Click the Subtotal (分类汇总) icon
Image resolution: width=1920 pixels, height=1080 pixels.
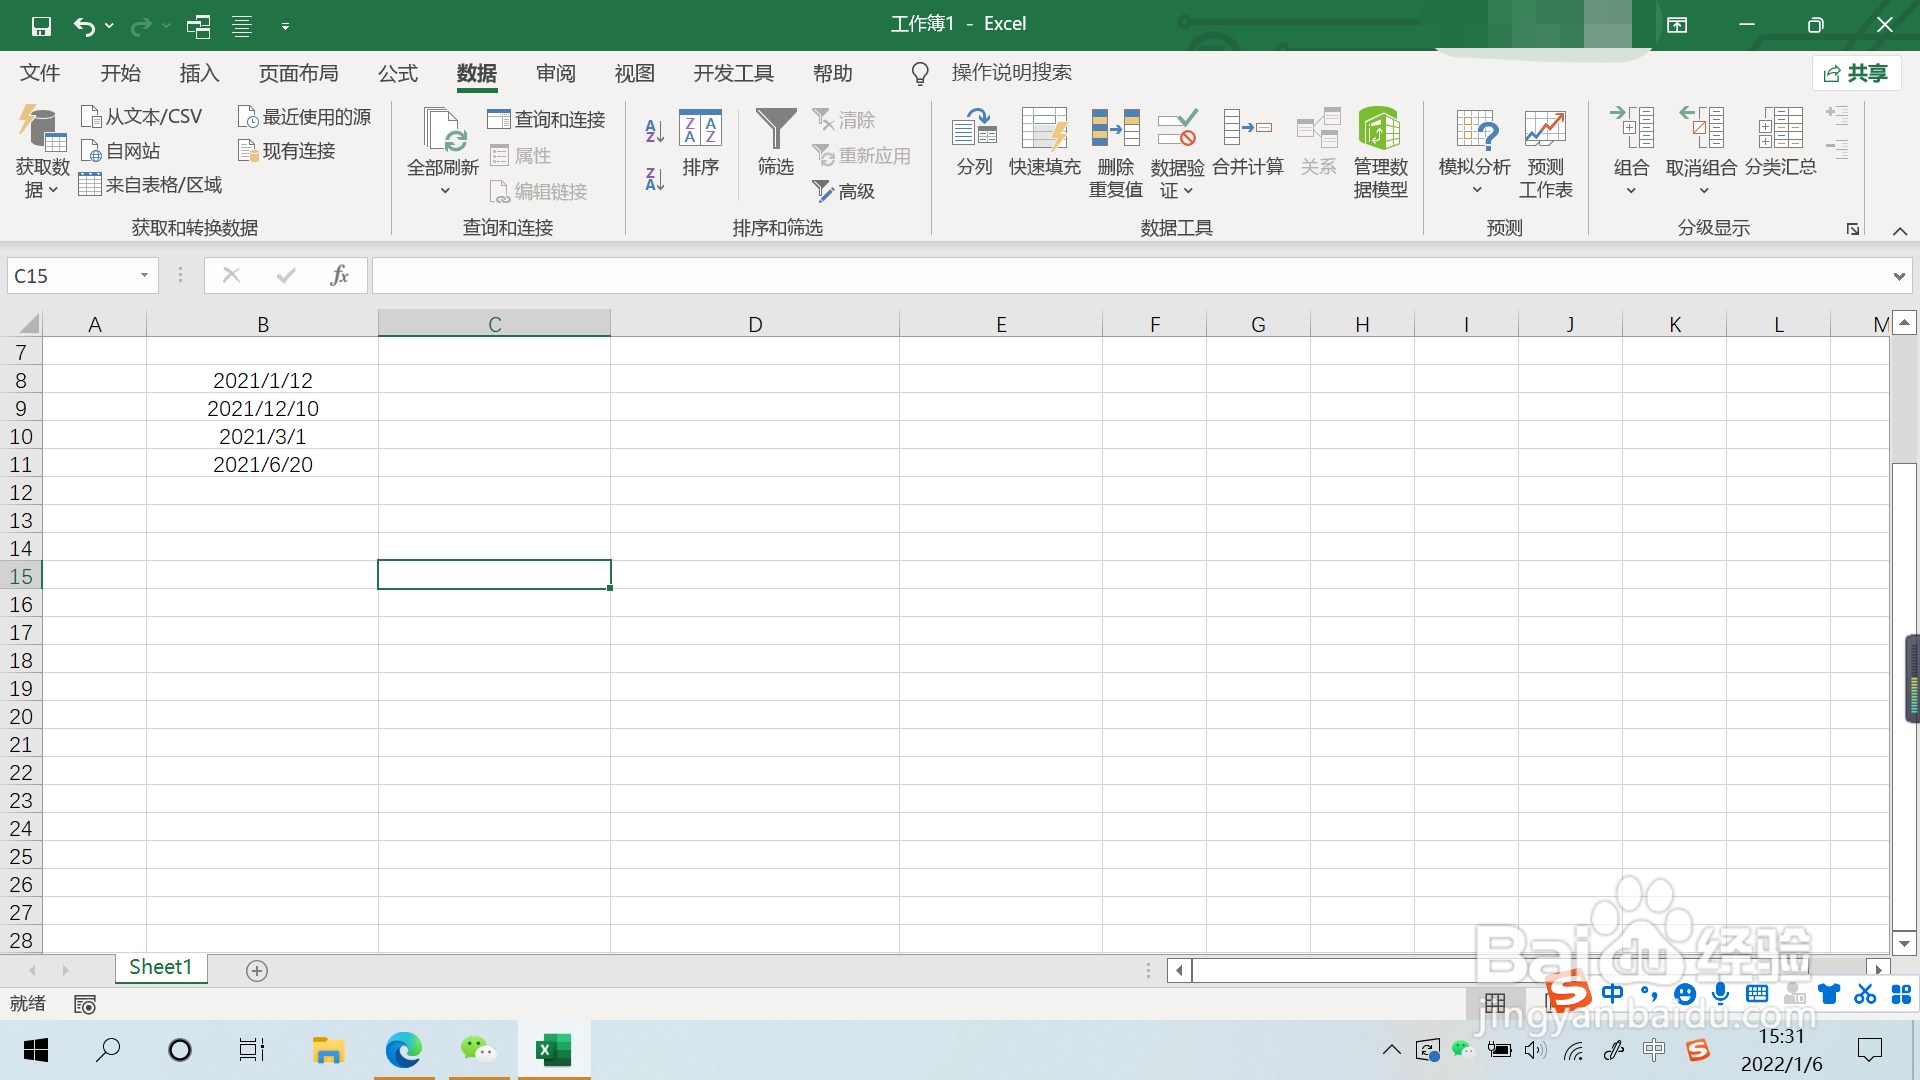click(x=1780, y=129)
